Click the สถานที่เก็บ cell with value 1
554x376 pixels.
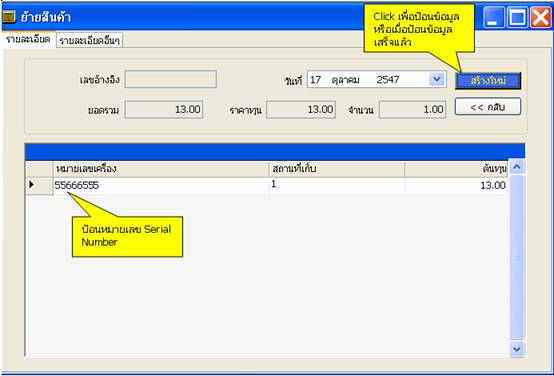[x=336, y=186]
